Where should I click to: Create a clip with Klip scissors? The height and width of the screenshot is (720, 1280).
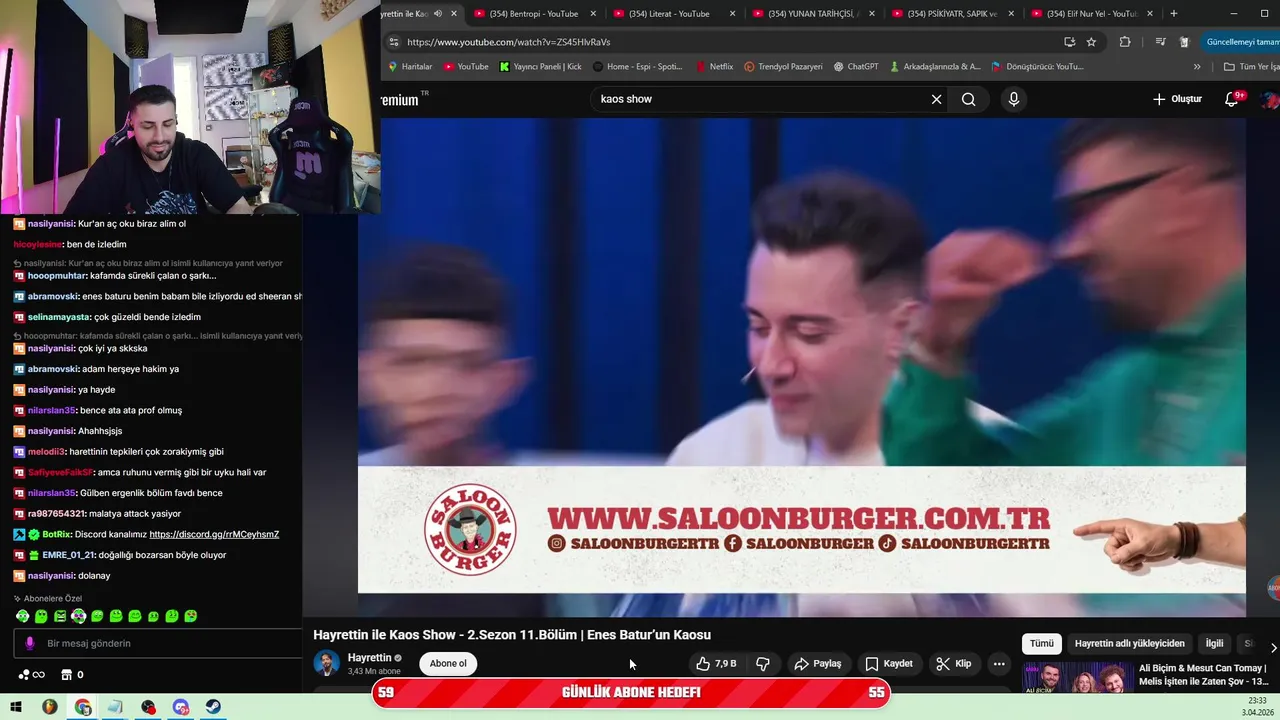point(953,664)
